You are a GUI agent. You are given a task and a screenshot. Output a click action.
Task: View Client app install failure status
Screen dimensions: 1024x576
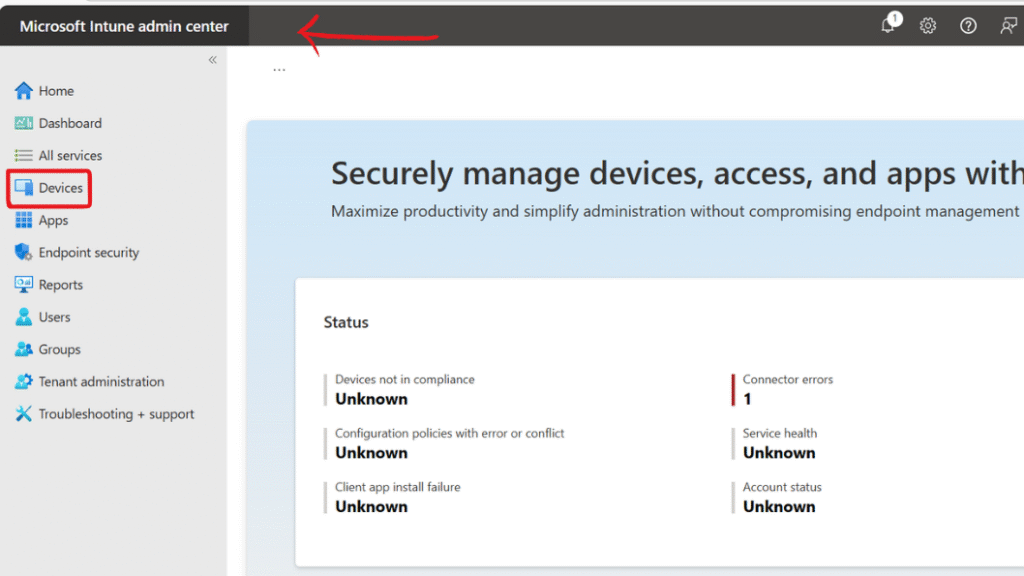[x=398, y=487]
